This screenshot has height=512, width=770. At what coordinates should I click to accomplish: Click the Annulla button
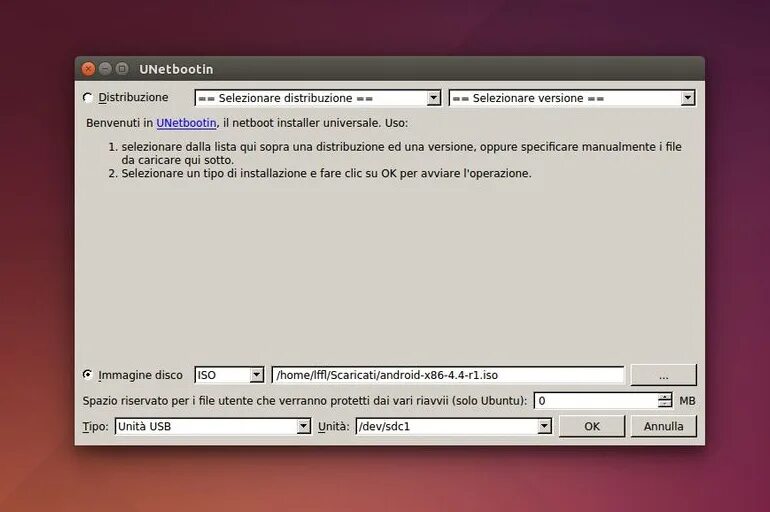(663, 426)
